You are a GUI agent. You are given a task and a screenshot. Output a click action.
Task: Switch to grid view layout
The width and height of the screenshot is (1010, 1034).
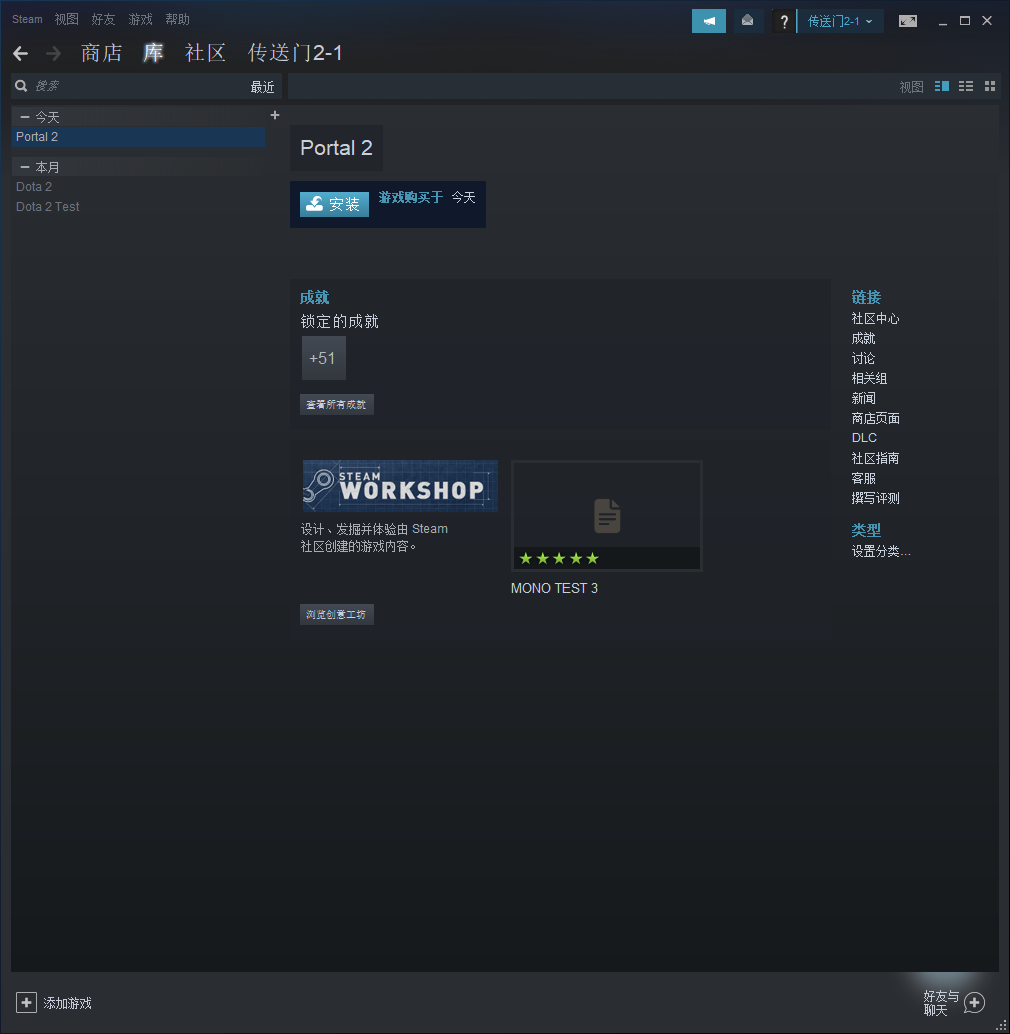pos(990,86)
